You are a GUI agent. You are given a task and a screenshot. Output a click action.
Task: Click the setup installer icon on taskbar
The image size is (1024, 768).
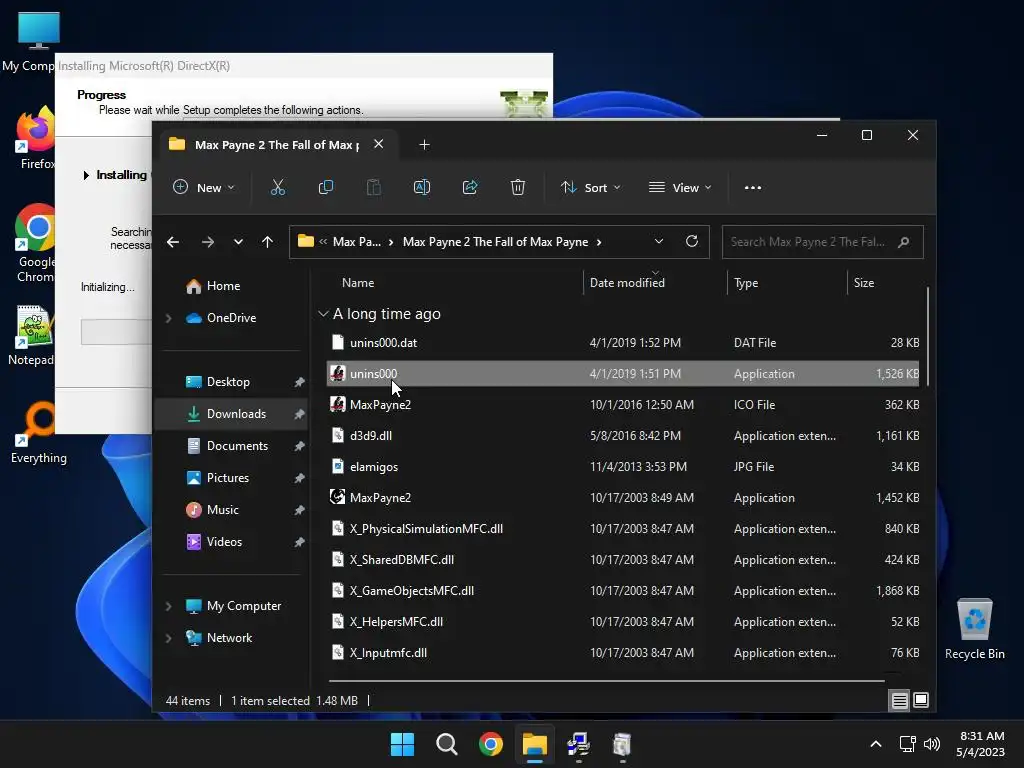(578, 744)
